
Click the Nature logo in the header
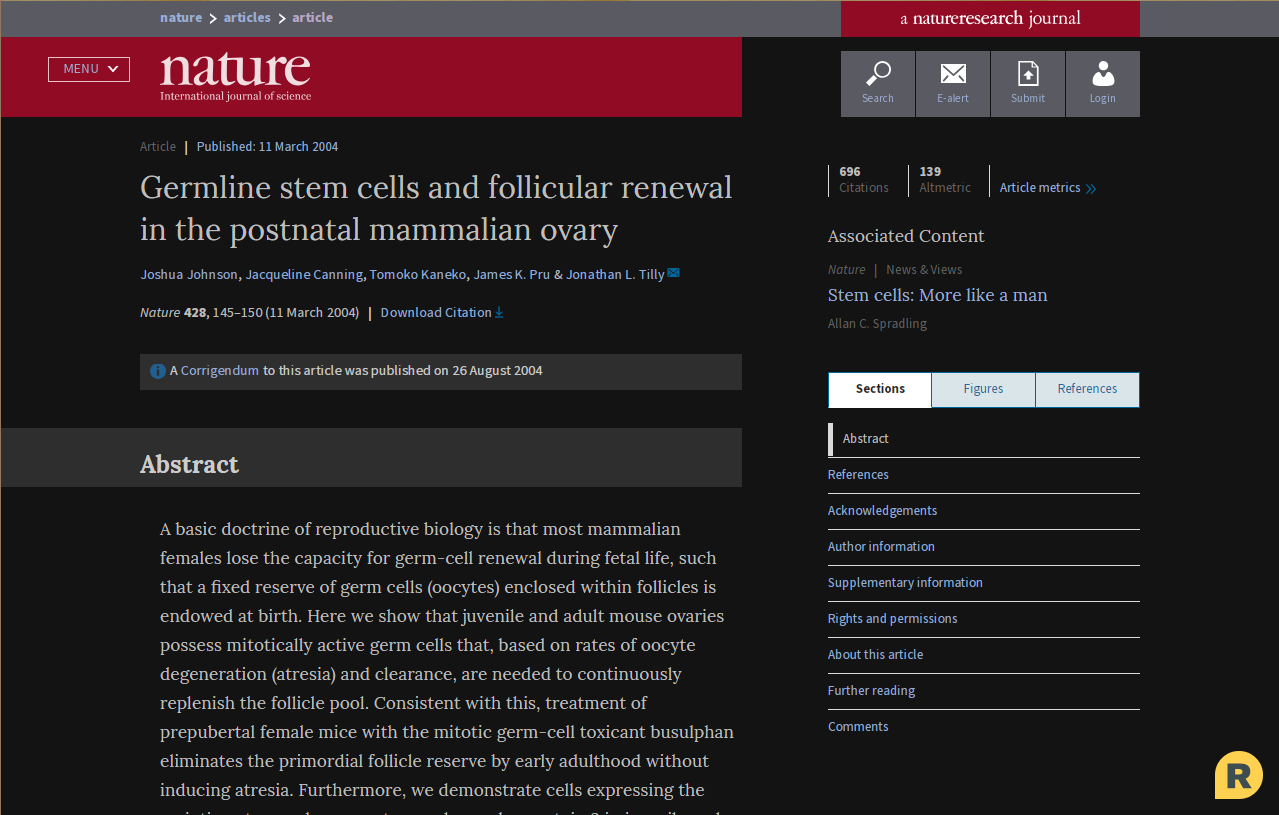point(235,76)
